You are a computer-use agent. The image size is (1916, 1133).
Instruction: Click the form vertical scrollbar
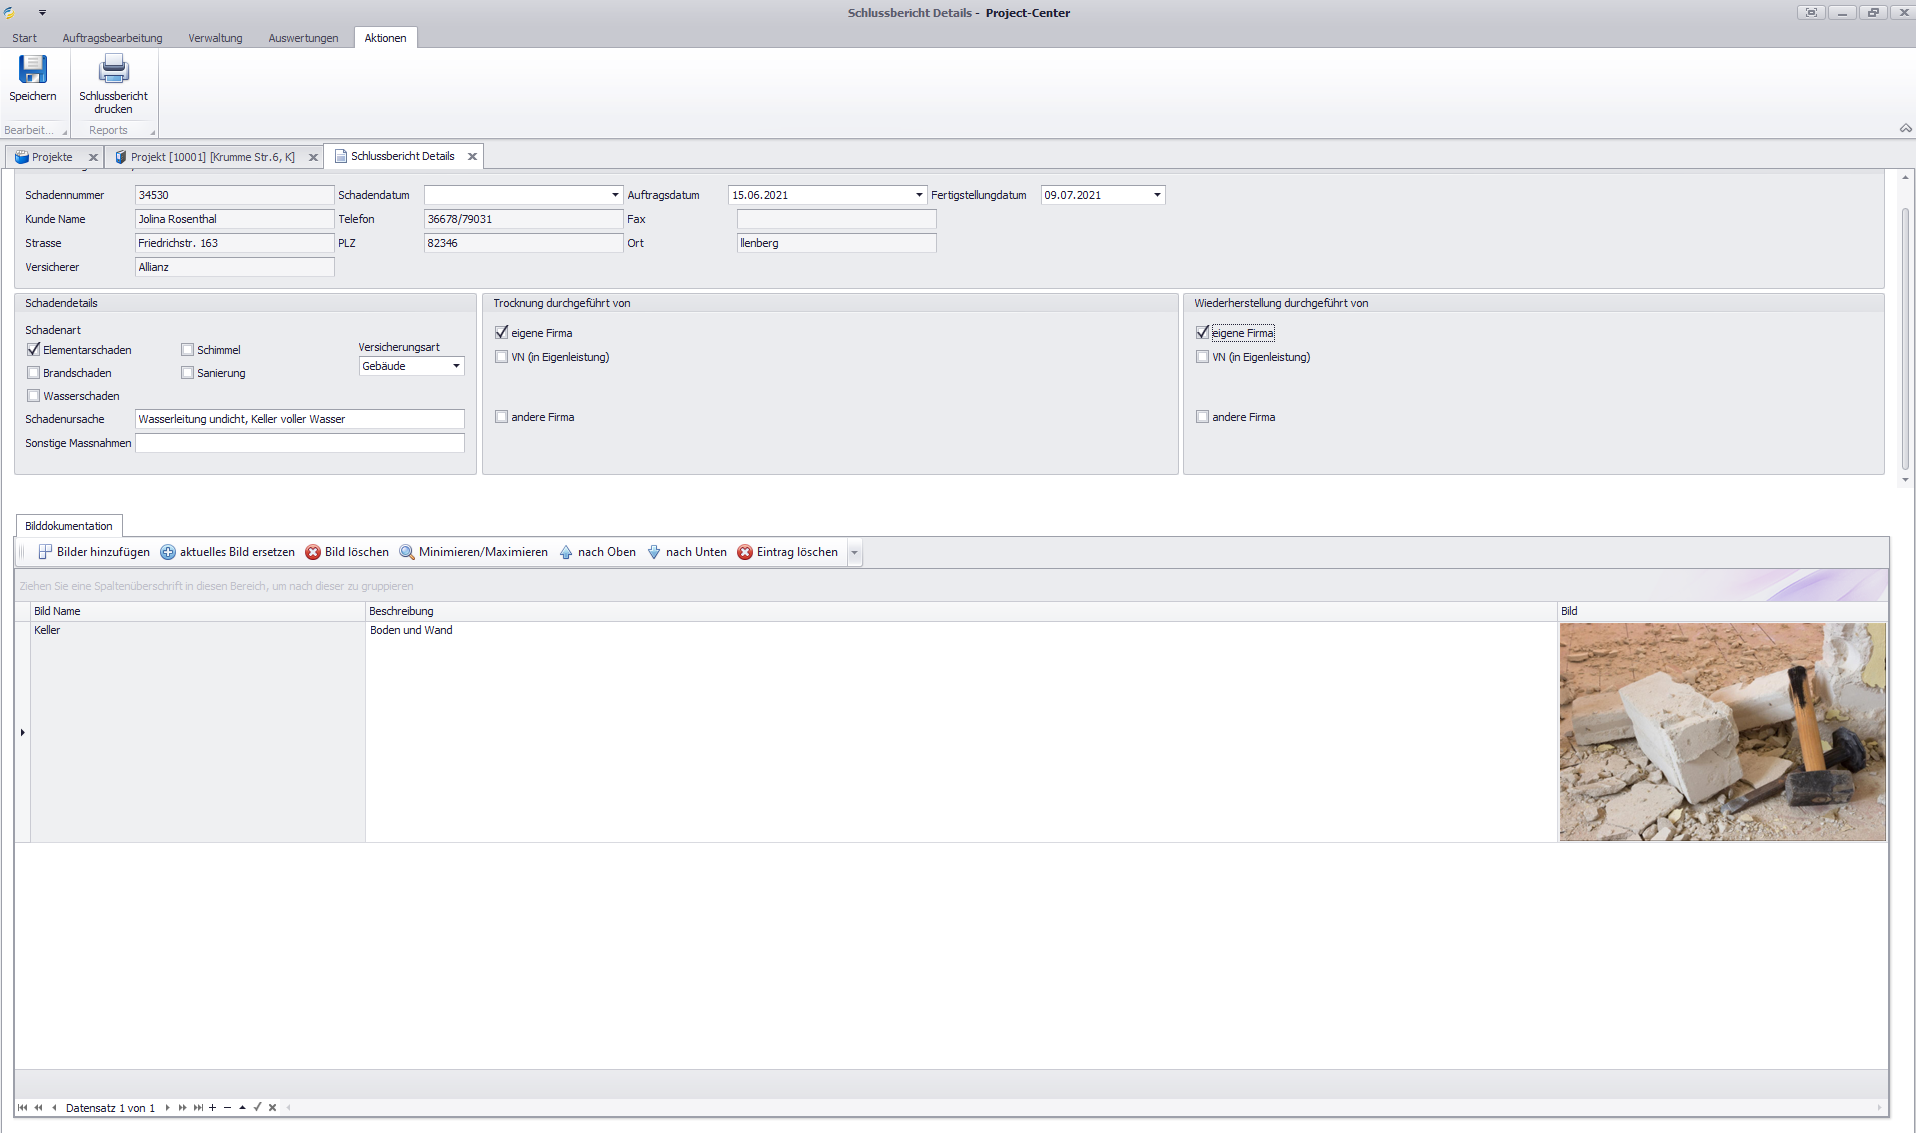click(x=1905, y=338)
